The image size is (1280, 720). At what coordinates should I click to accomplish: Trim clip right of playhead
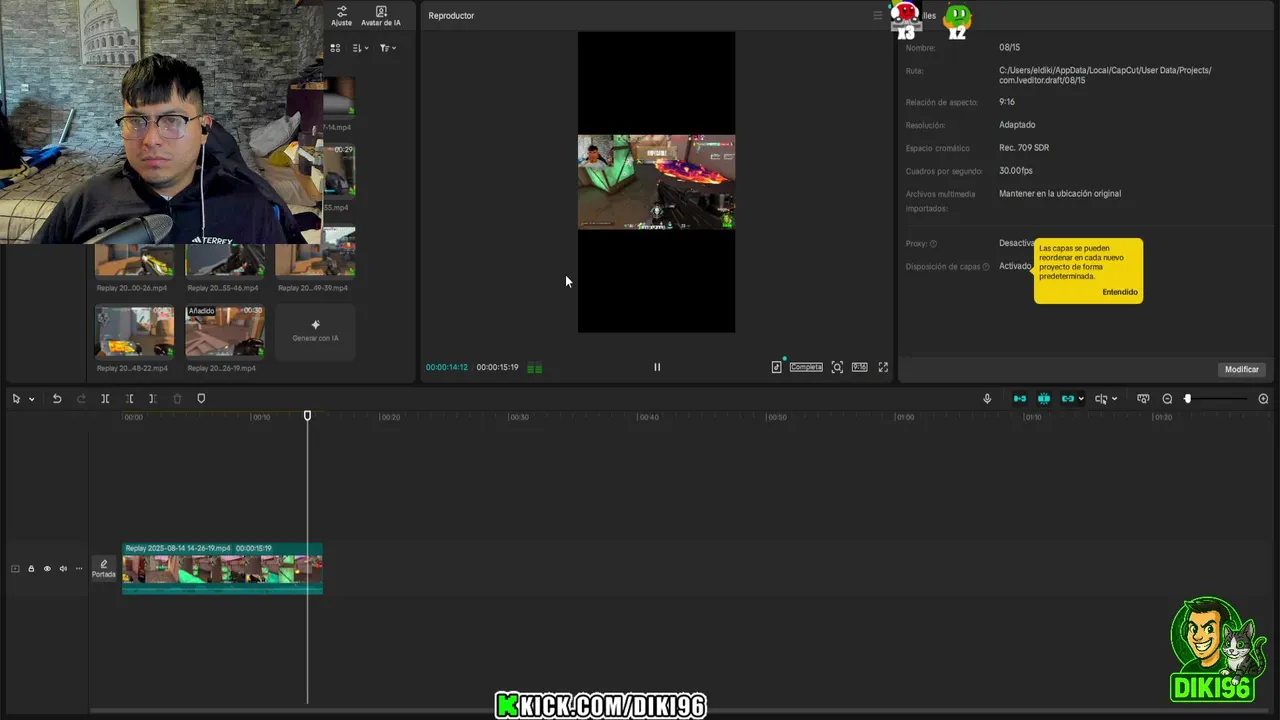(152, 399)
